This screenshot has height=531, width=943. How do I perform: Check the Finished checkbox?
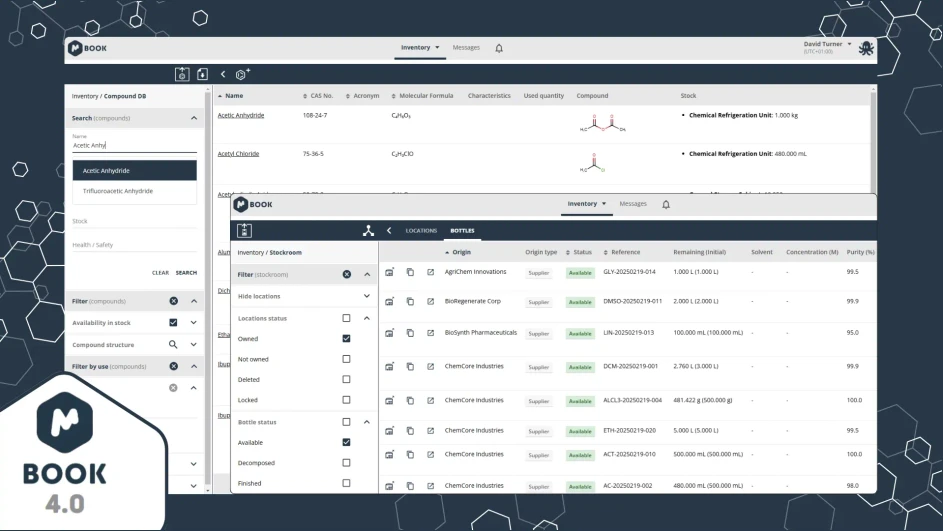[346, 483]
